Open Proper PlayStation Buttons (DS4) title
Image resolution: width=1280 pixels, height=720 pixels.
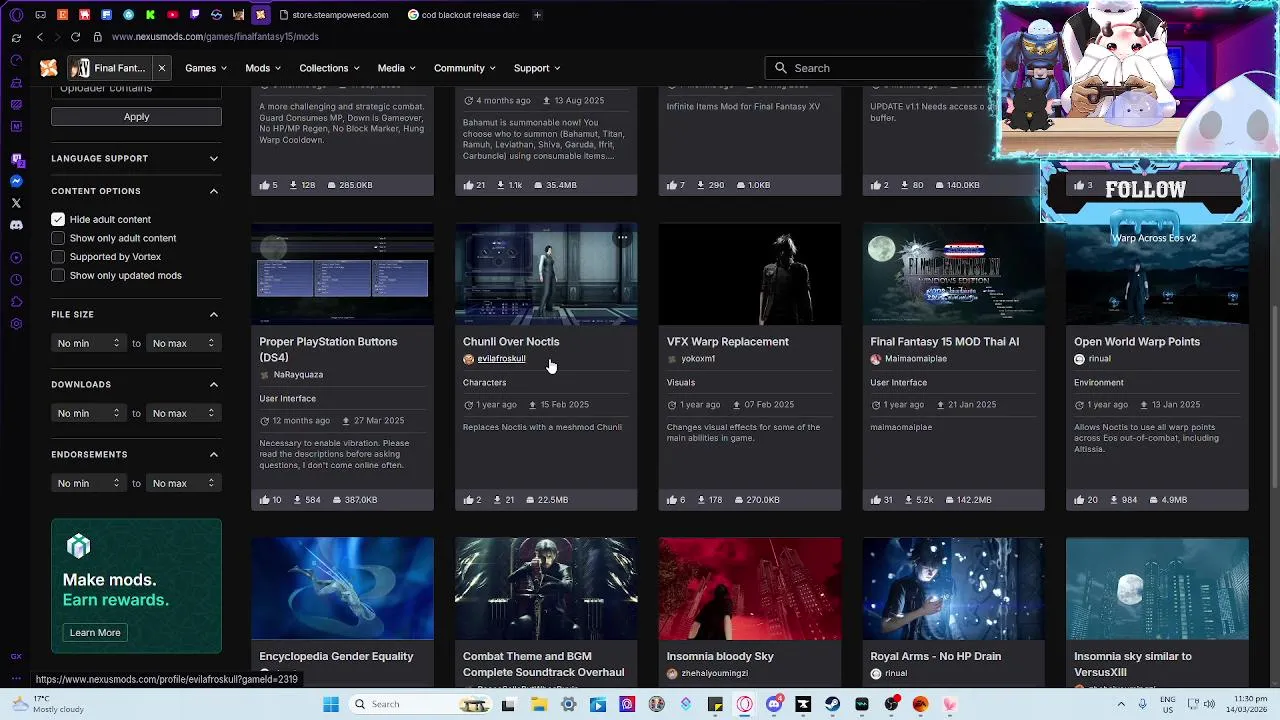point(328,349)
